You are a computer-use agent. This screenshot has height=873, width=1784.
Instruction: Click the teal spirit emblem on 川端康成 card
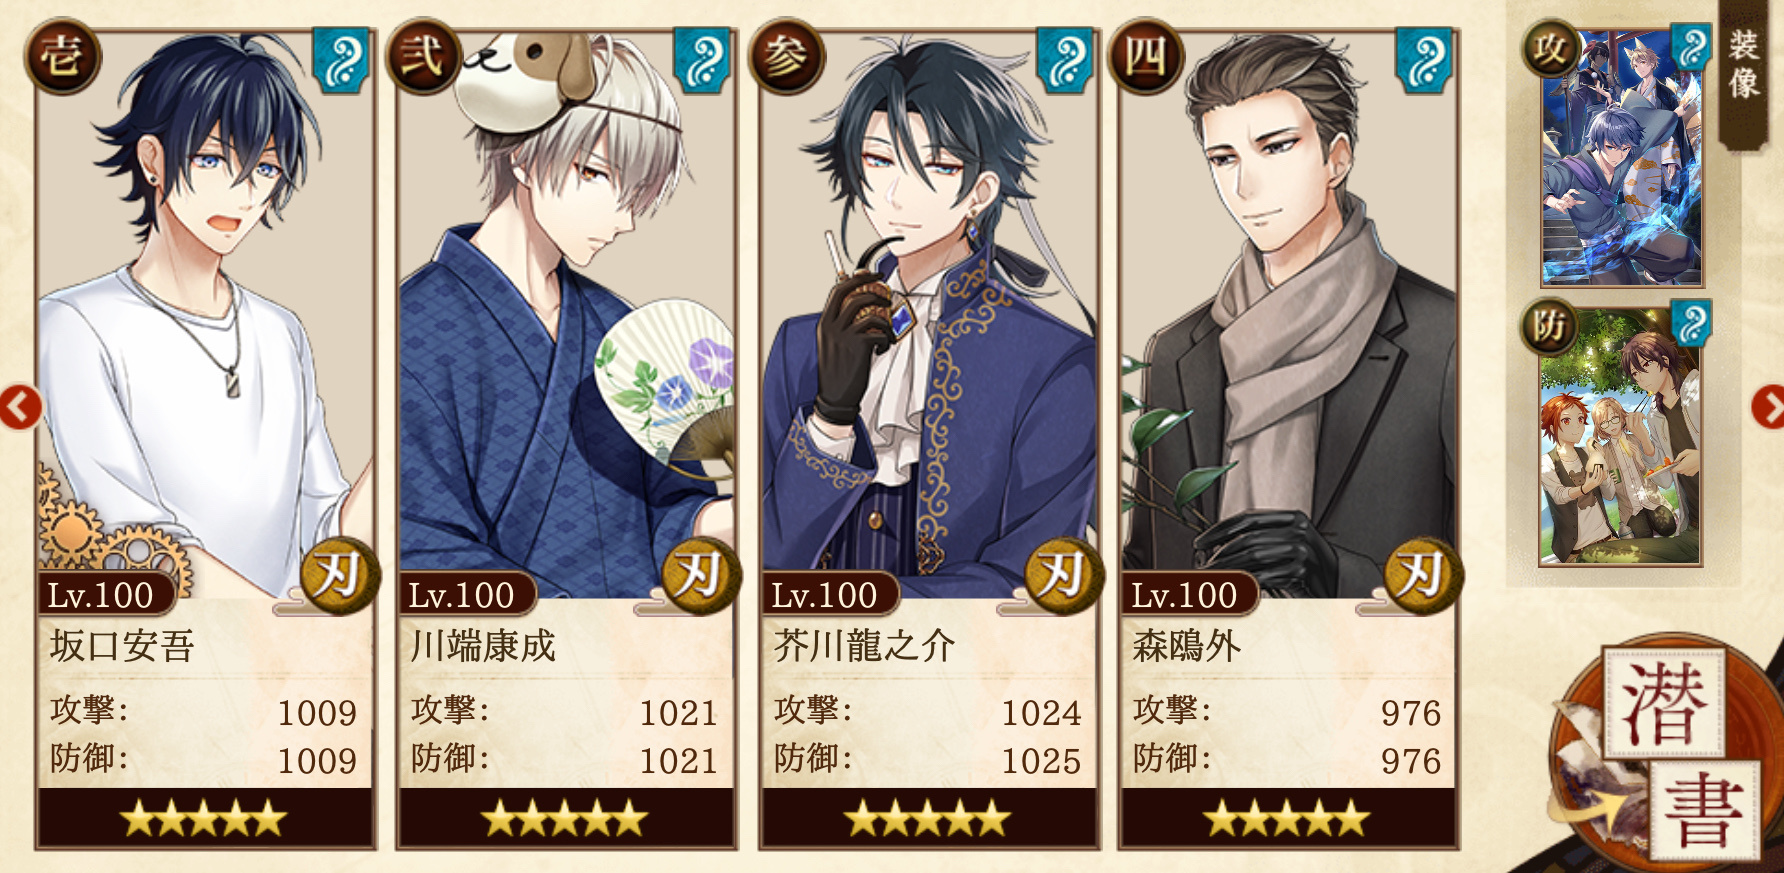point(702,60)
